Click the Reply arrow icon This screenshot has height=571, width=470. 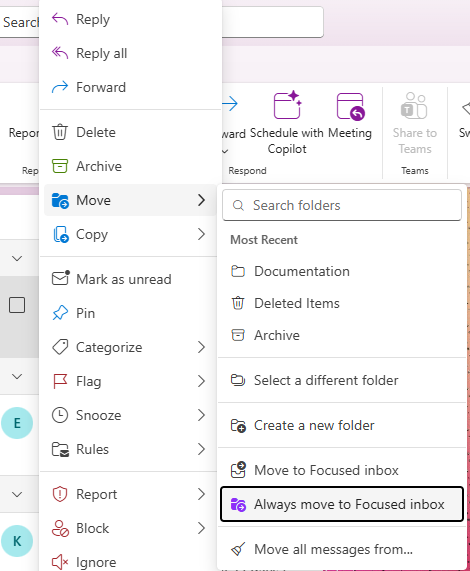coord(60,19)
